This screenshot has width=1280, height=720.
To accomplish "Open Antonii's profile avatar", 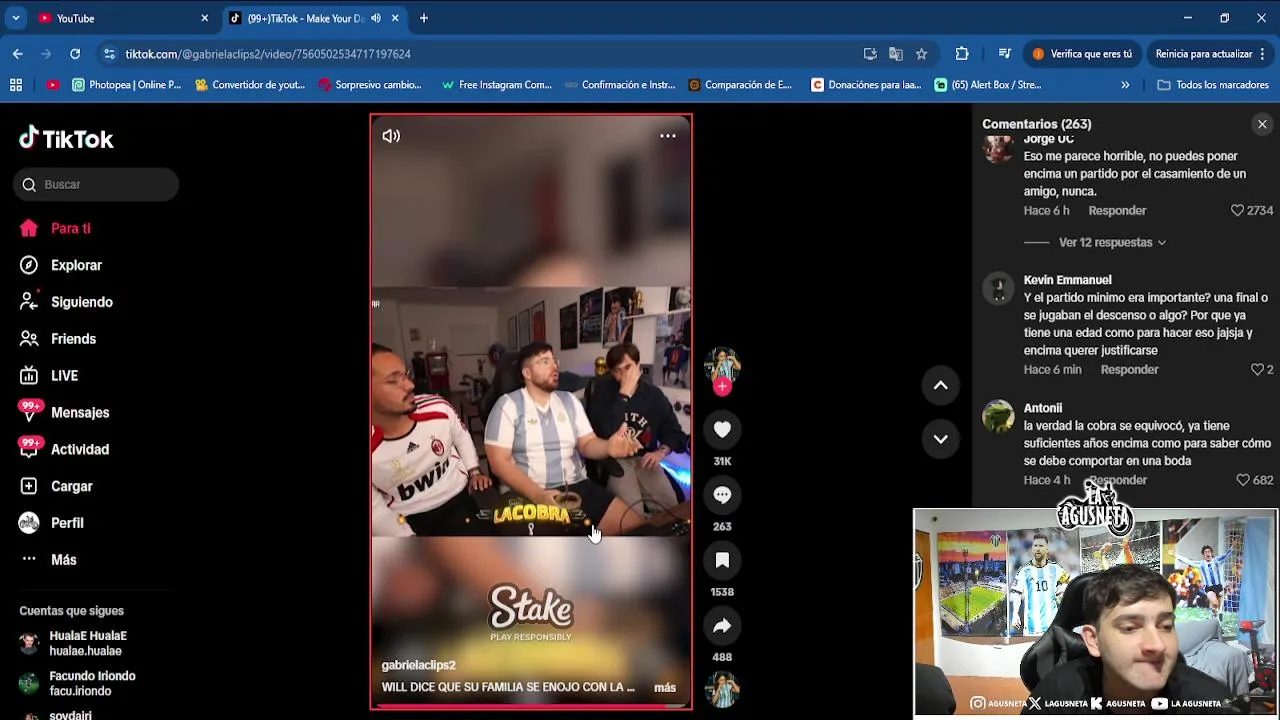I will click(x=998, y=416).
